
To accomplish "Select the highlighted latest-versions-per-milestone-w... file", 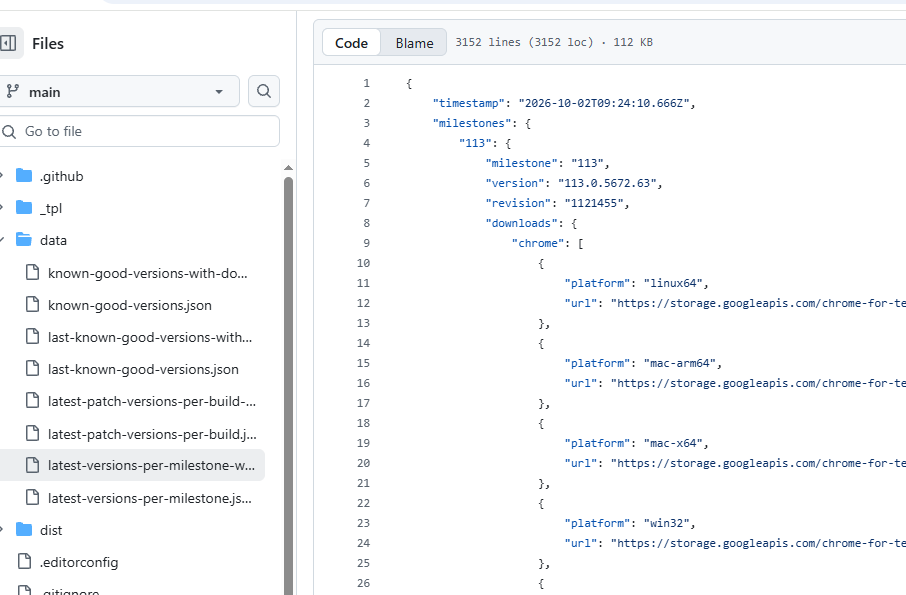I will [132, 465].
